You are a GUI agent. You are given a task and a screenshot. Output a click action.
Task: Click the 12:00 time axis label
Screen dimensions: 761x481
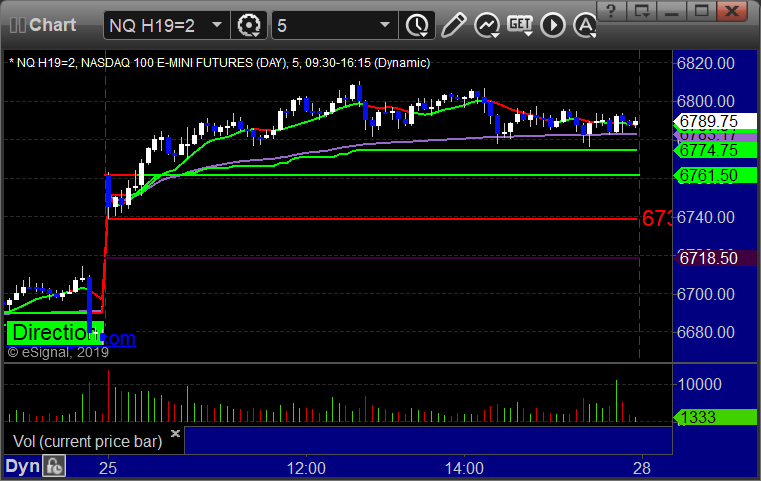click(306, 468)
